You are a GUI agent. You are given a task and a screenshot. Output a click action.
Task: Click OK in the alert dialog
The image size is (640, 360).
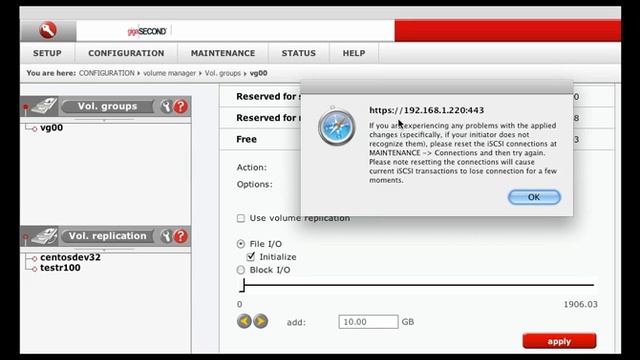pos(534,197)
